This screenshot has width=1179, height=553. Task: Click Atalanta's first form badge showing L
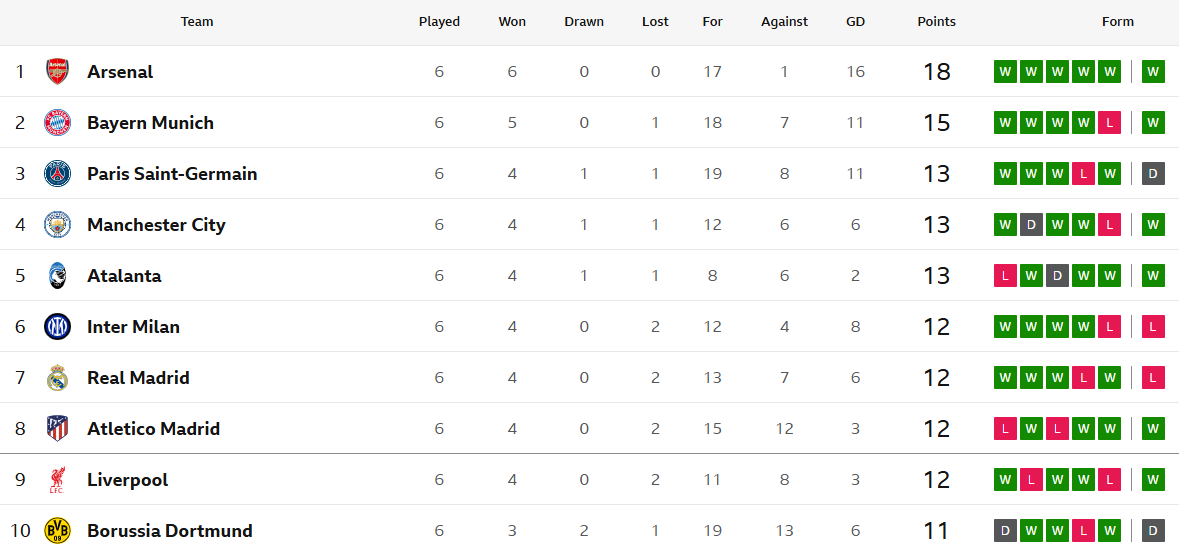pyautogui.click(x=1005, y=275)
